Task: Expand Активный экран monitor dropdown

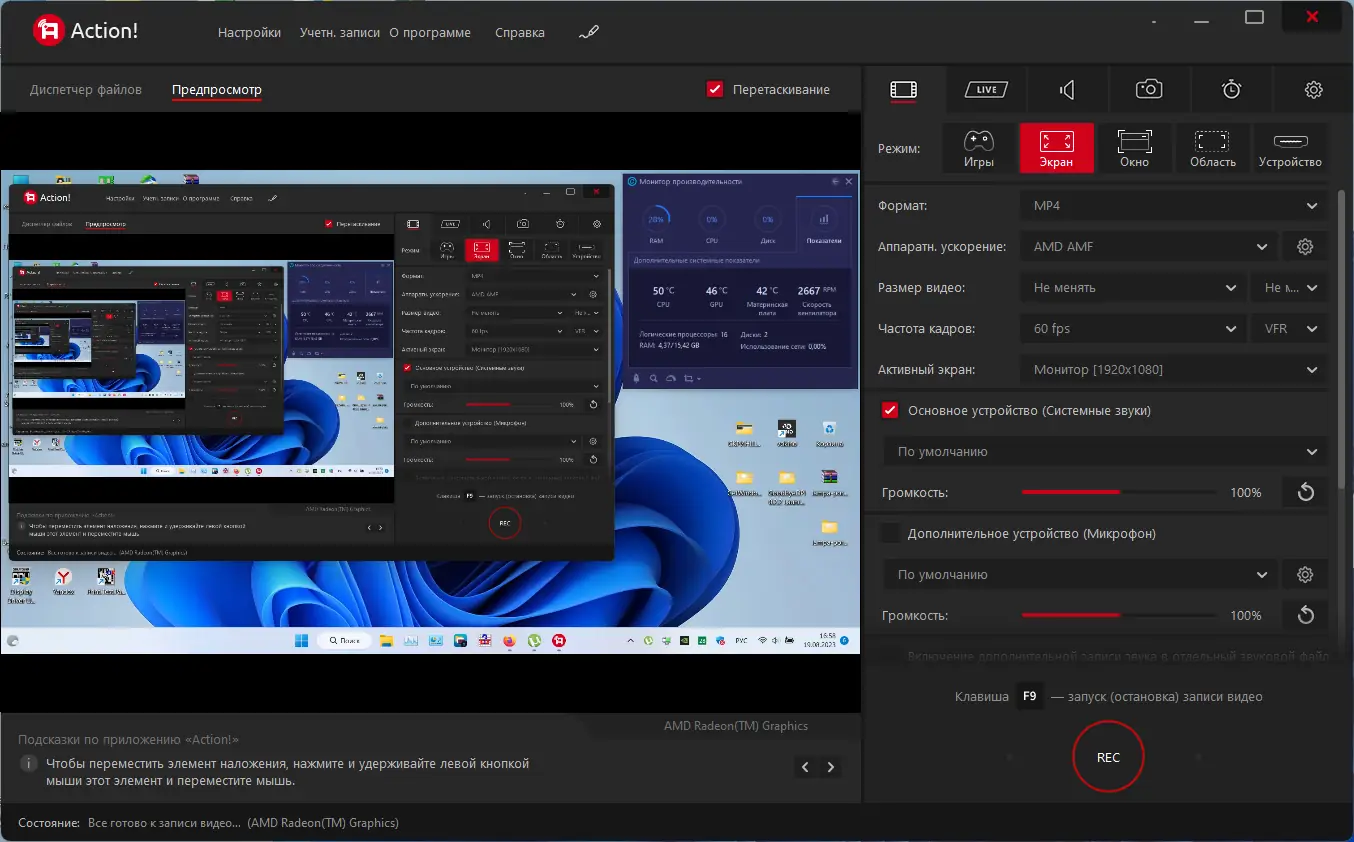Action: coord(1174,369)
